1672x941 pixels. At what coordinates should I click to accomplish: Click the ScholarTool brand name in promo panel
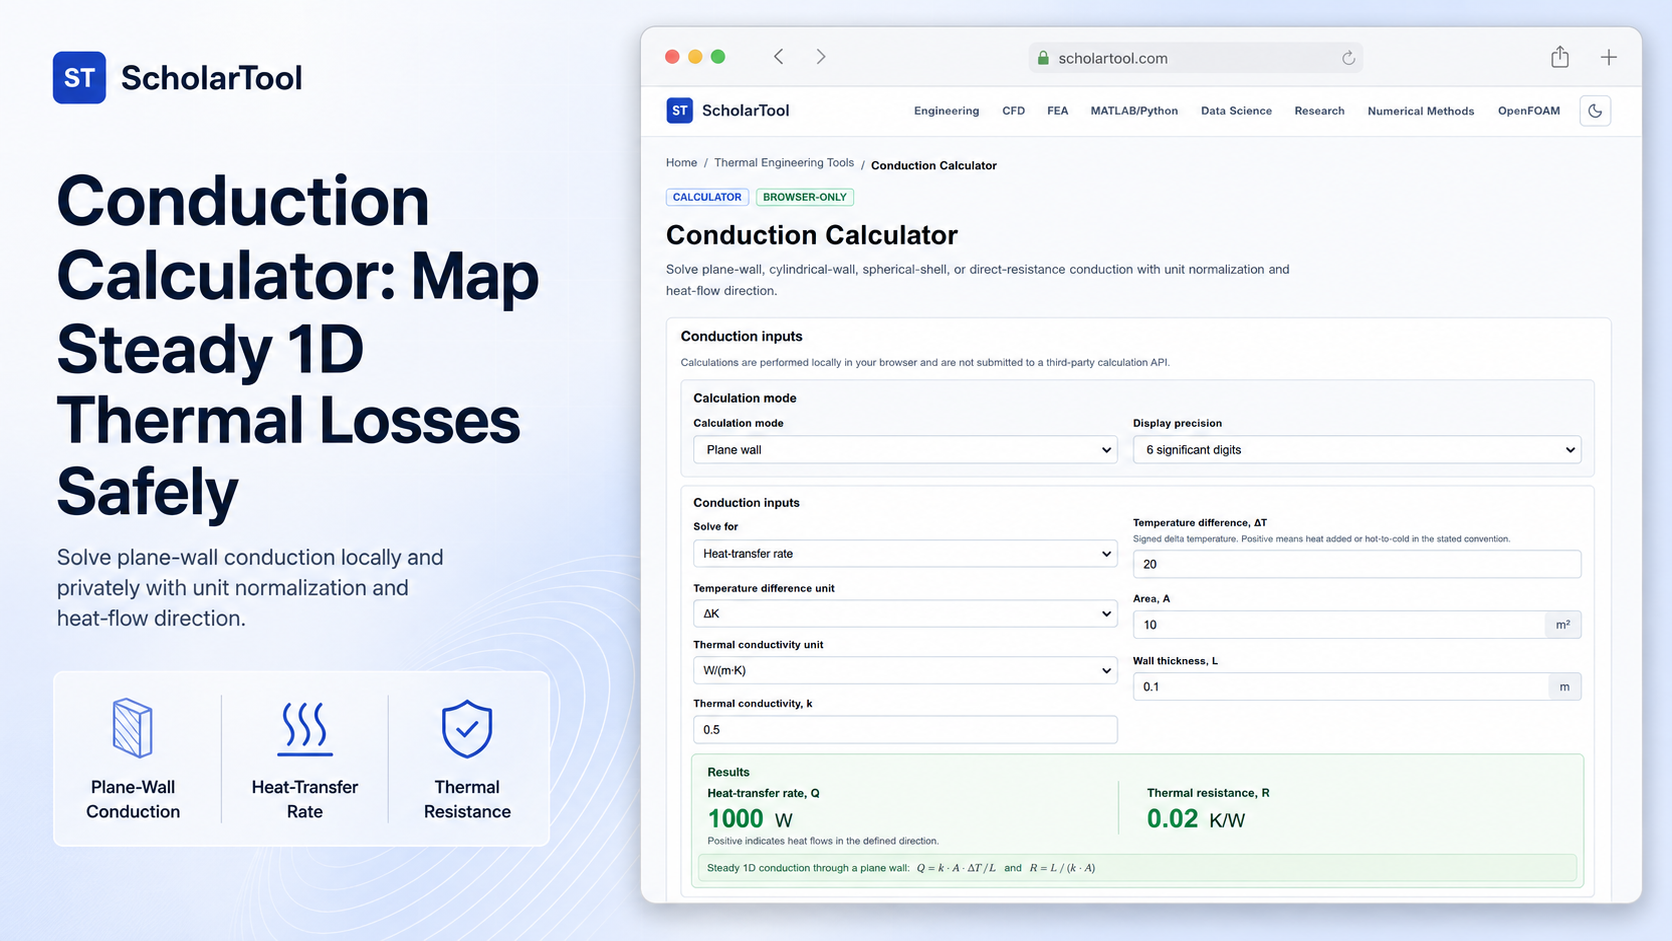tap(211, 78)
